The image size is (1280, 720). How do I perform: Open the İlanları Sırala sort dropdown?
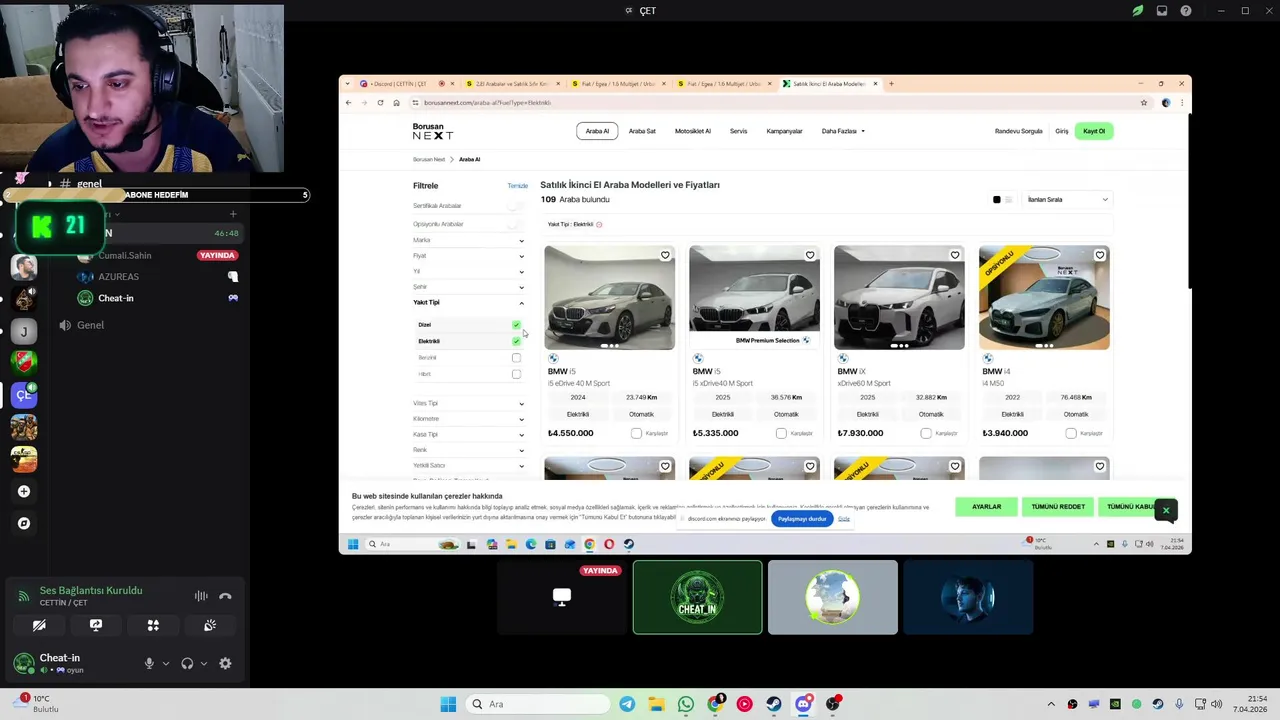(1067, 199)
